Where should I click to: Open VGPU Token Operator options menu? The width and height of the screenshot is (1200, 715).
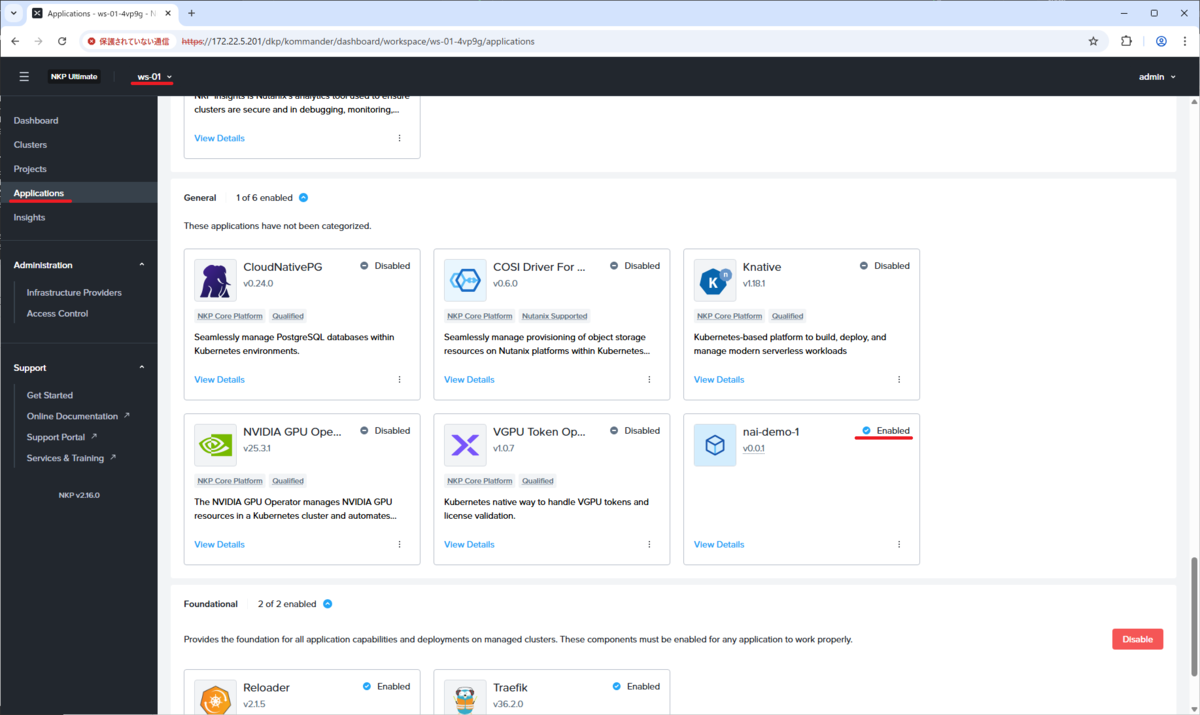click(x=649, y=545)
